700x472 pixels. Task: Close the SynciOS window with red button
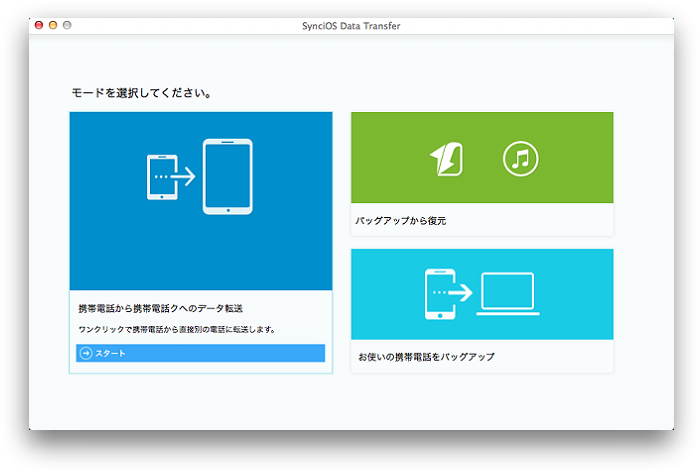coord(39,25)
